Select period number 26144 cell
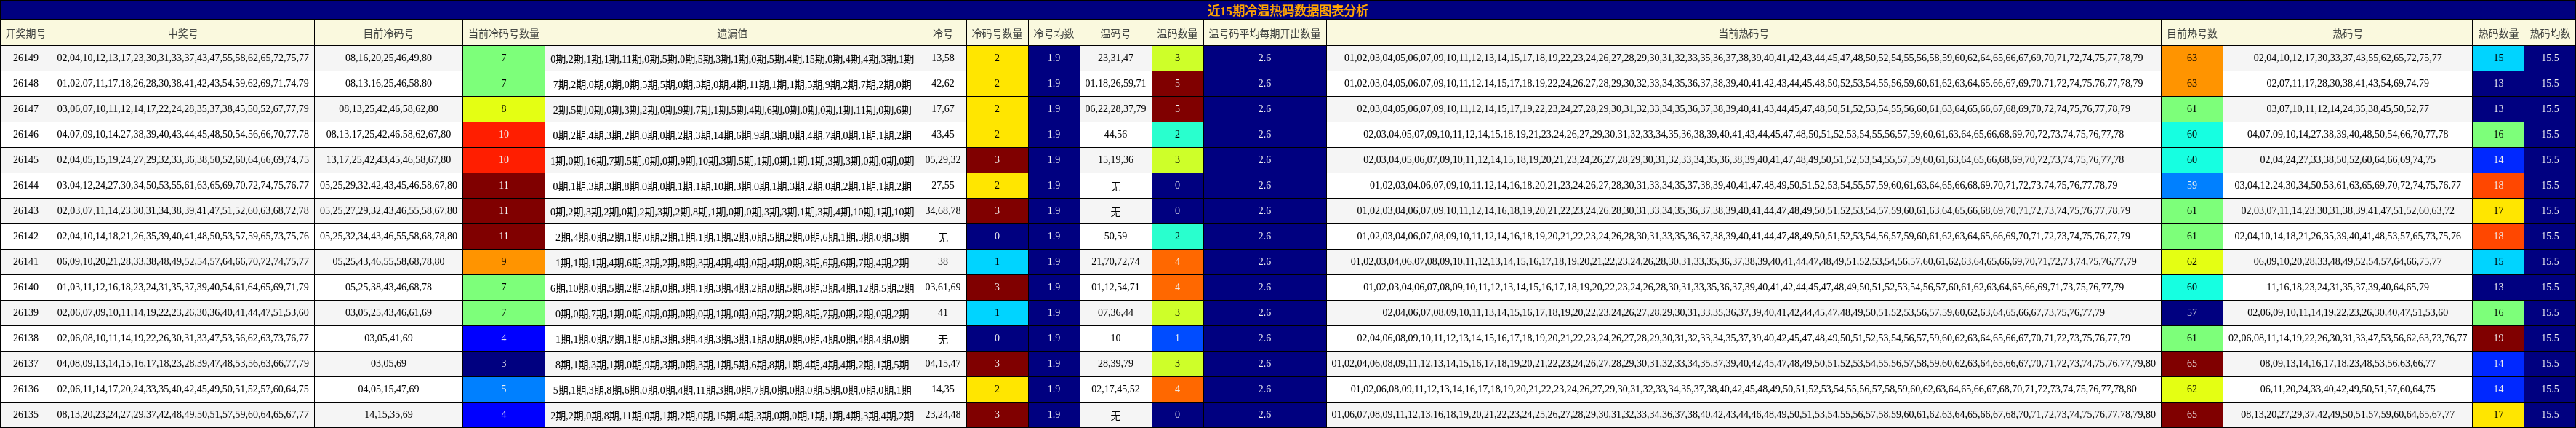The height and width of the screenshot is (428, 2576). (x=26, y=185)
